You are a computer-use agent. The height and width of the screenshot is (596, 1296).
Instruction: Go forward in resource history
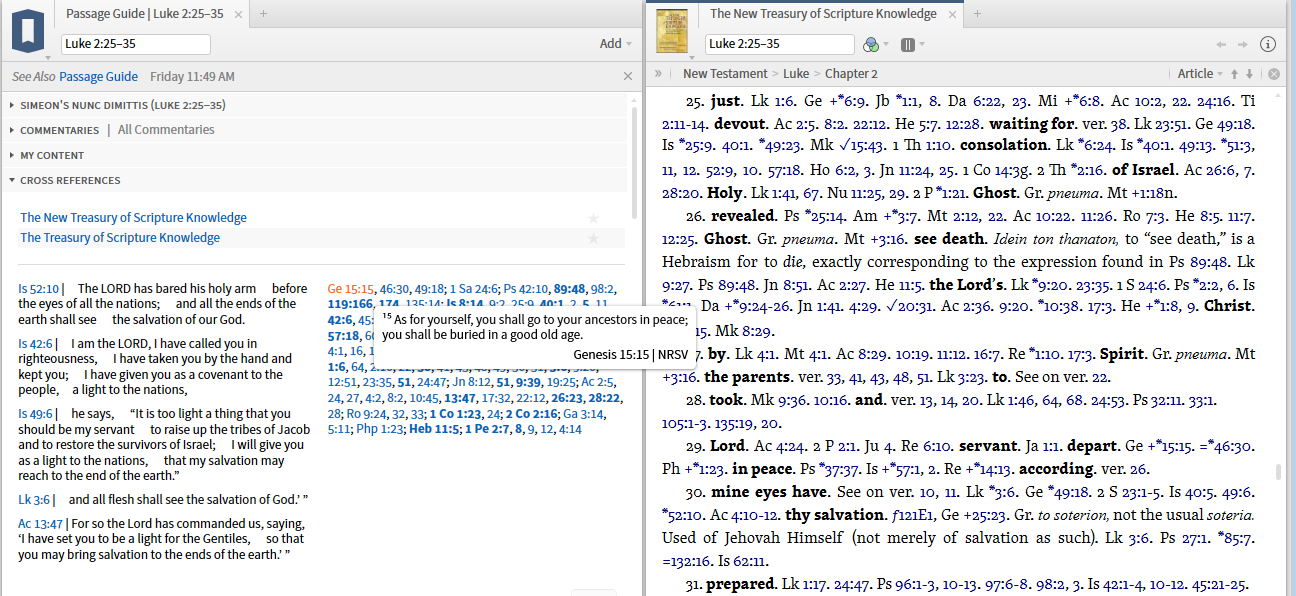pyautogui.click(x=1242, y=44)
